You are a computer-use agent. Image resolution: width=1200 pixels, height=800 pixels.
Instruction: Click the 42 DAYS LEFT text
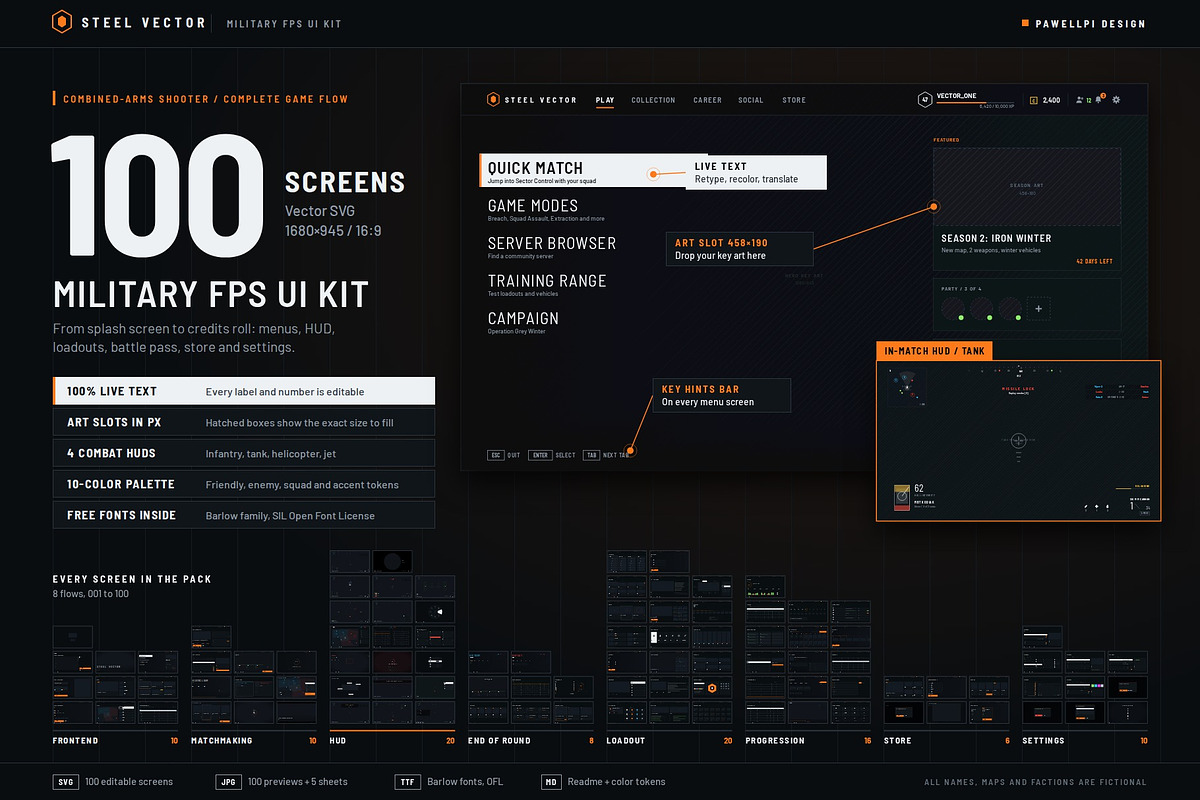click(1094, 261)
